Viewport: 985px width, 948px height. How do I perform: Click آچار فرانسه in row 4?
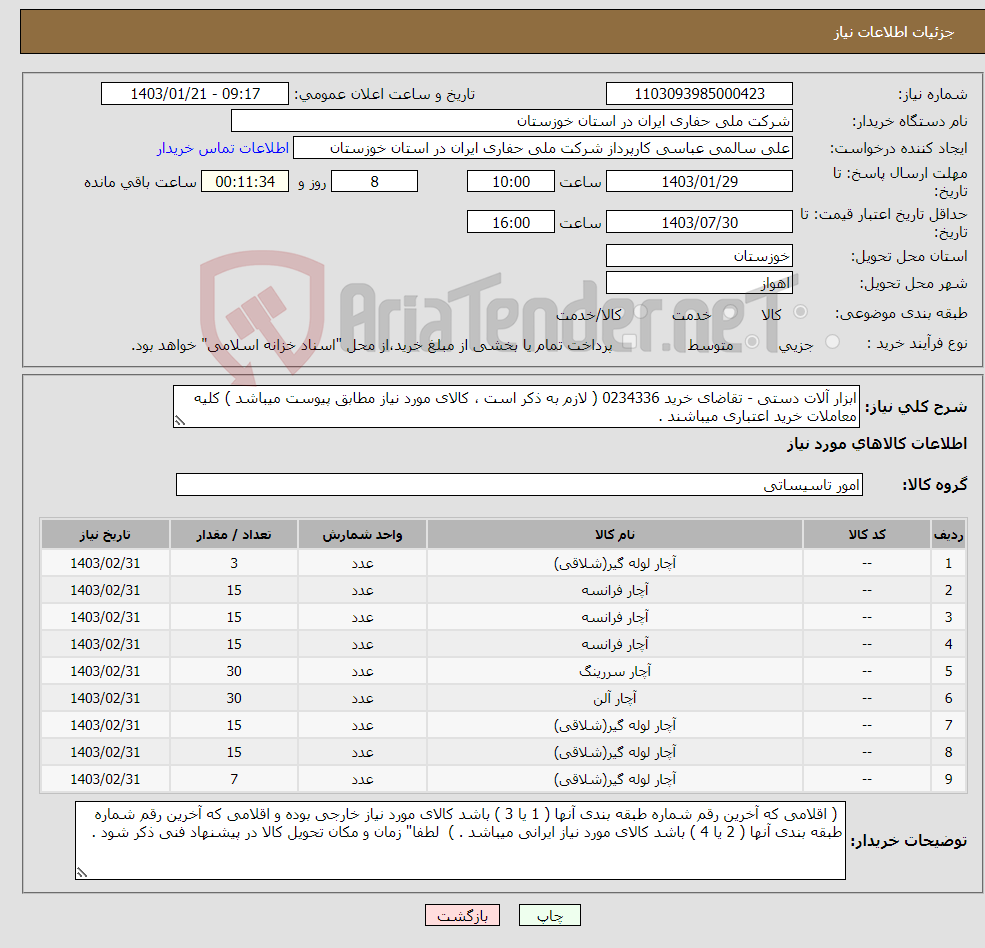tap(615, 645)
